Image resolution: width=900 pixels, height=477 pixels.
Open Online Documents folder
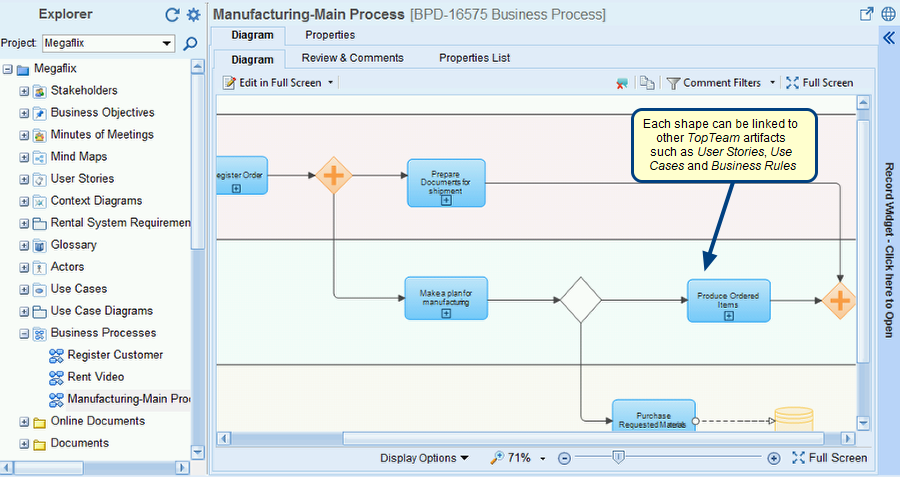[x=98, y=421]
